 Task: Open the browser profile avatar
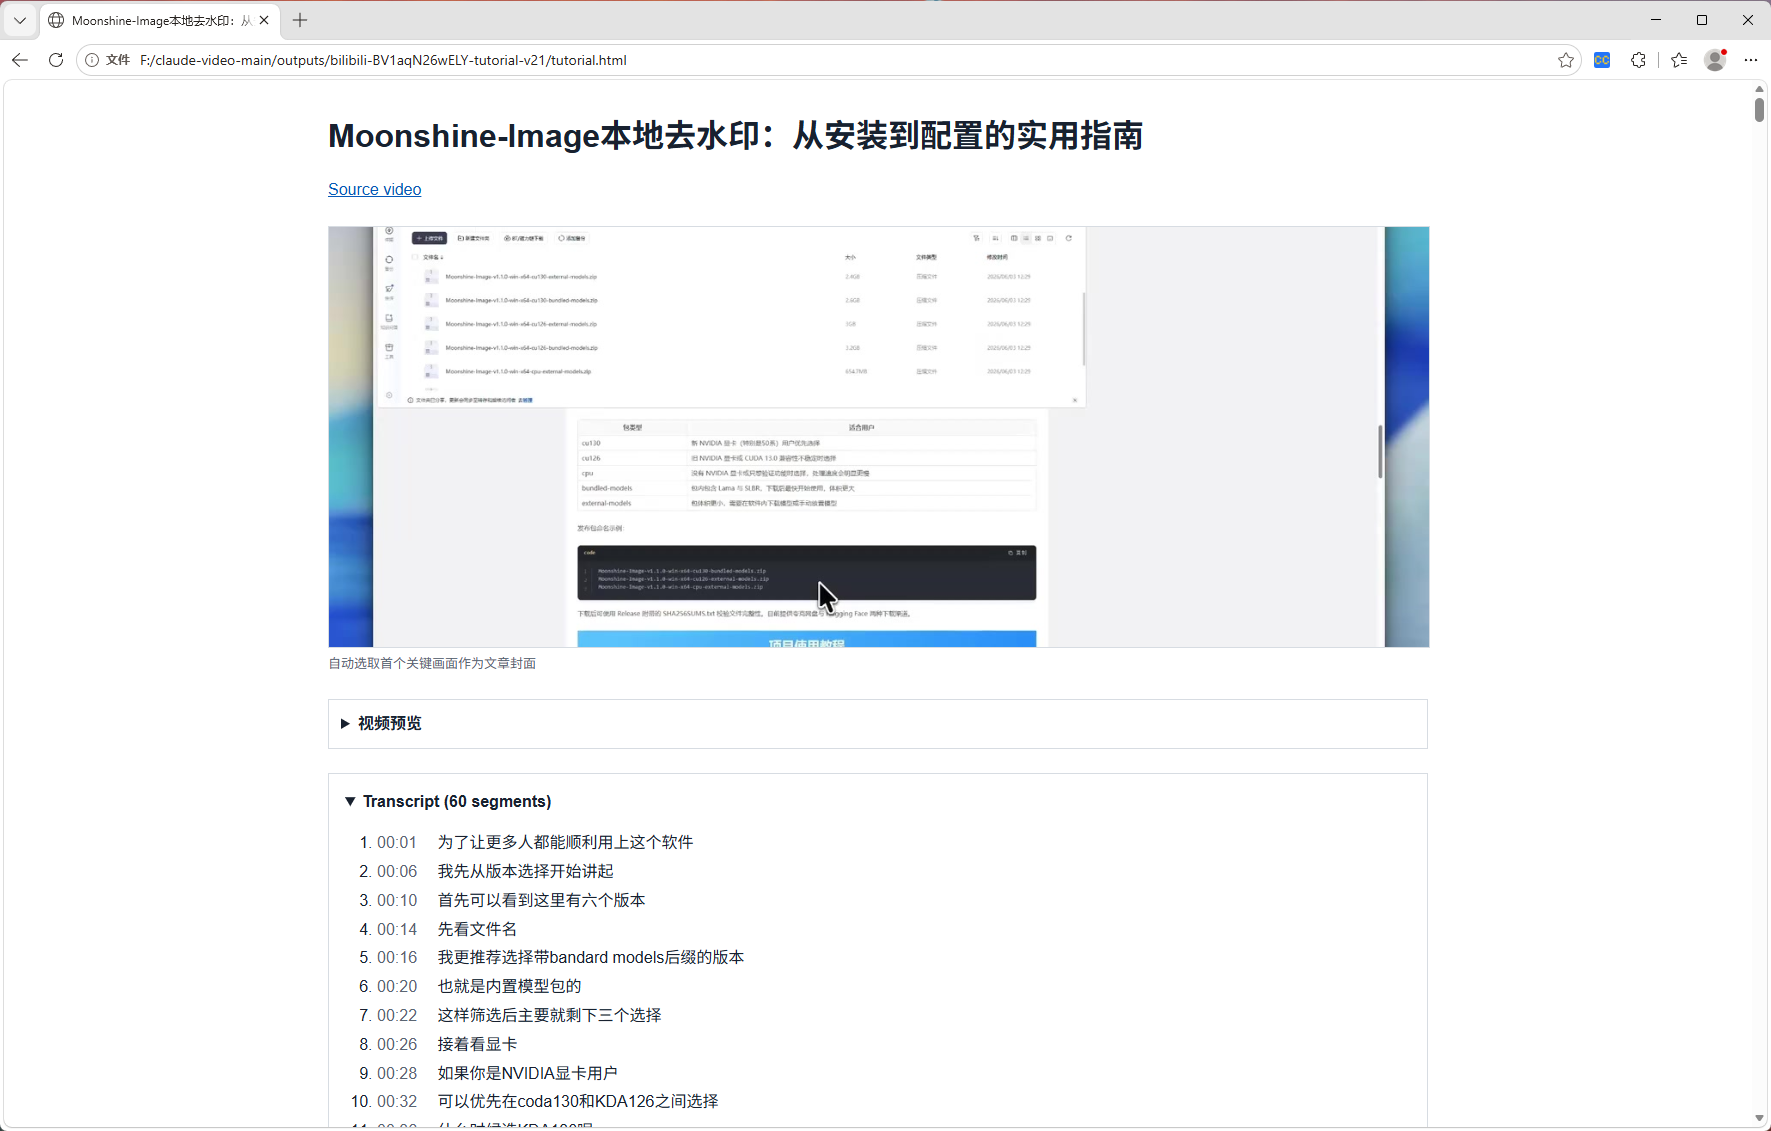1716,60
